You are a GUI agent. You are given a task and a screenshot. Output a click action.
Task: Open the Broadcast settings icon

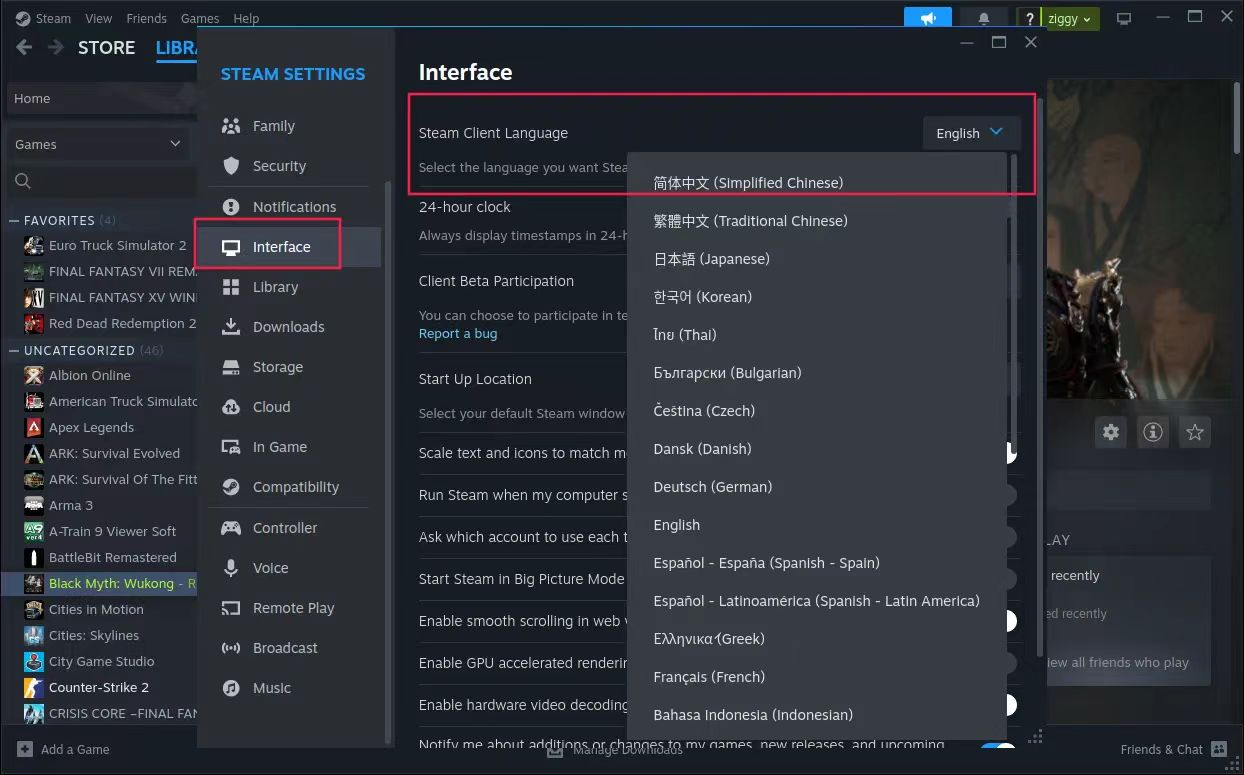click(231, 648)
